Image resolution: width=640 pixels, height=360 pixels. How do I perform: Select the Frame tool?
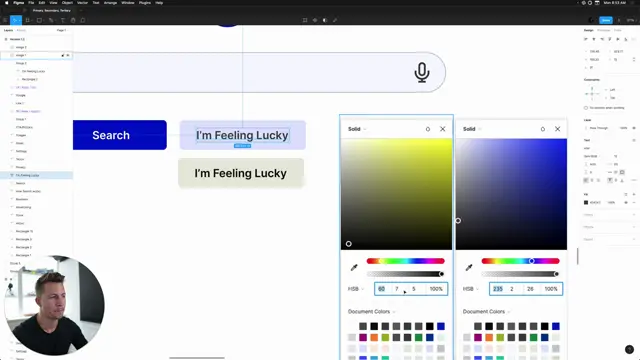click(x=28, y=20)
